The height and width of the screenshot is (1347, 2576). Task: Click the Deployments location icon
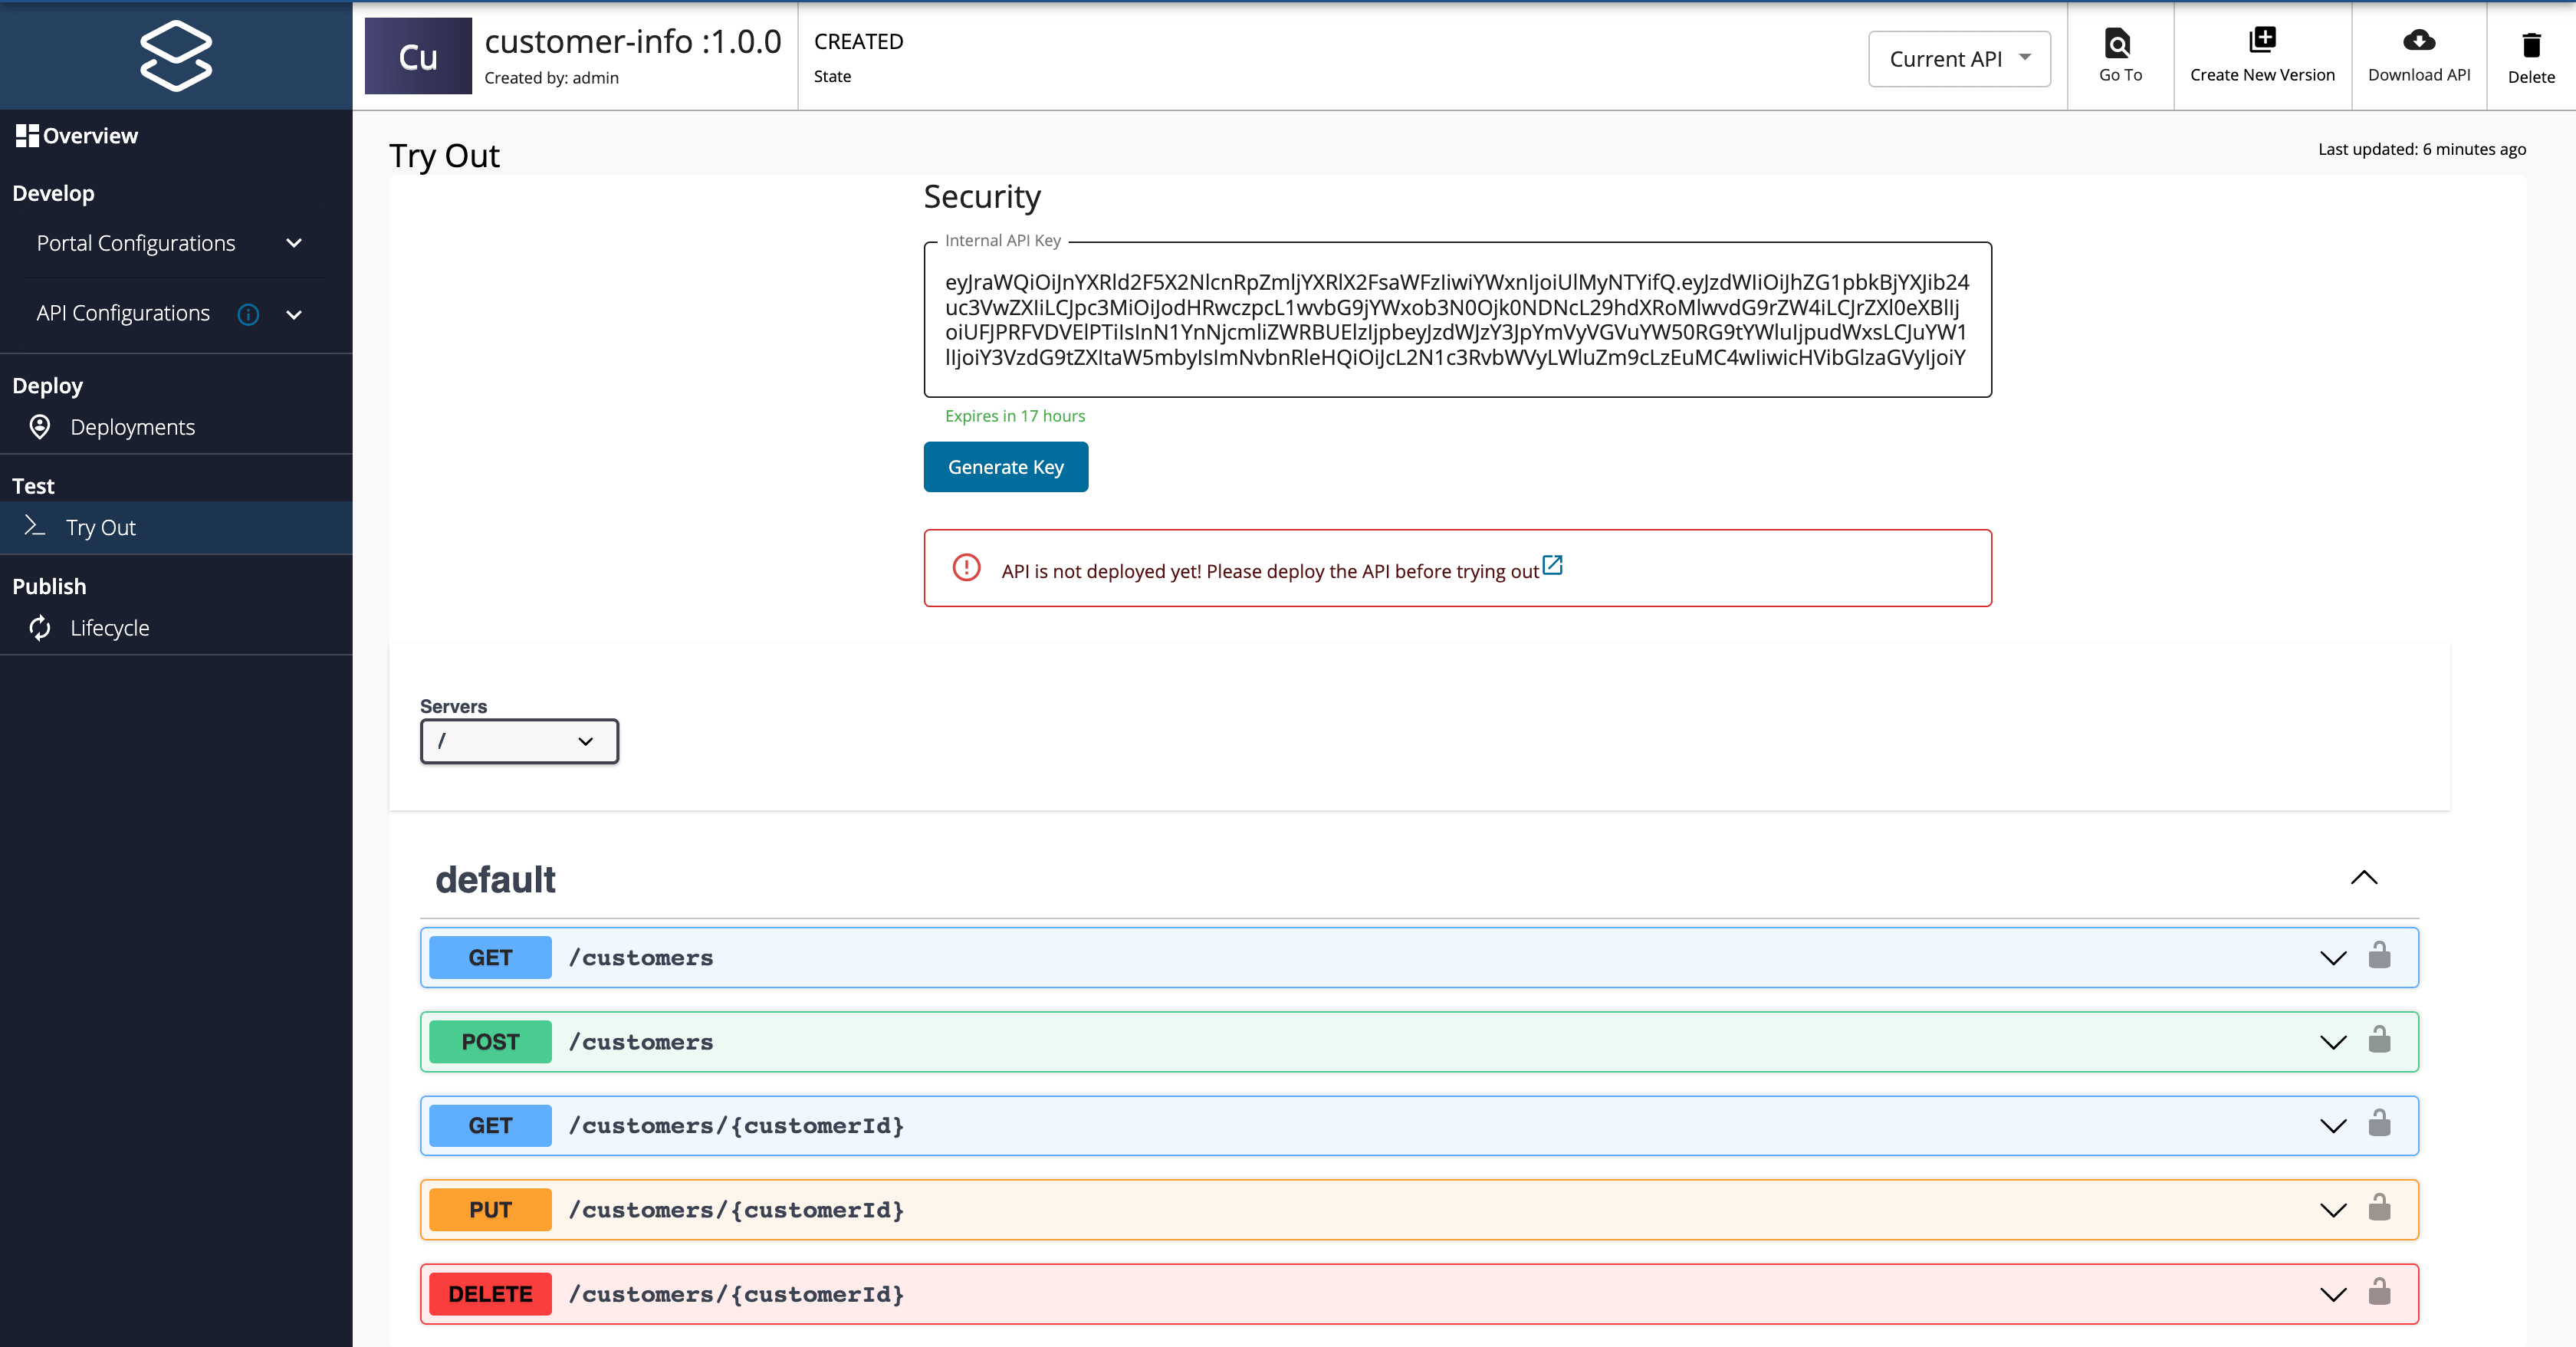tap(40, 427)
